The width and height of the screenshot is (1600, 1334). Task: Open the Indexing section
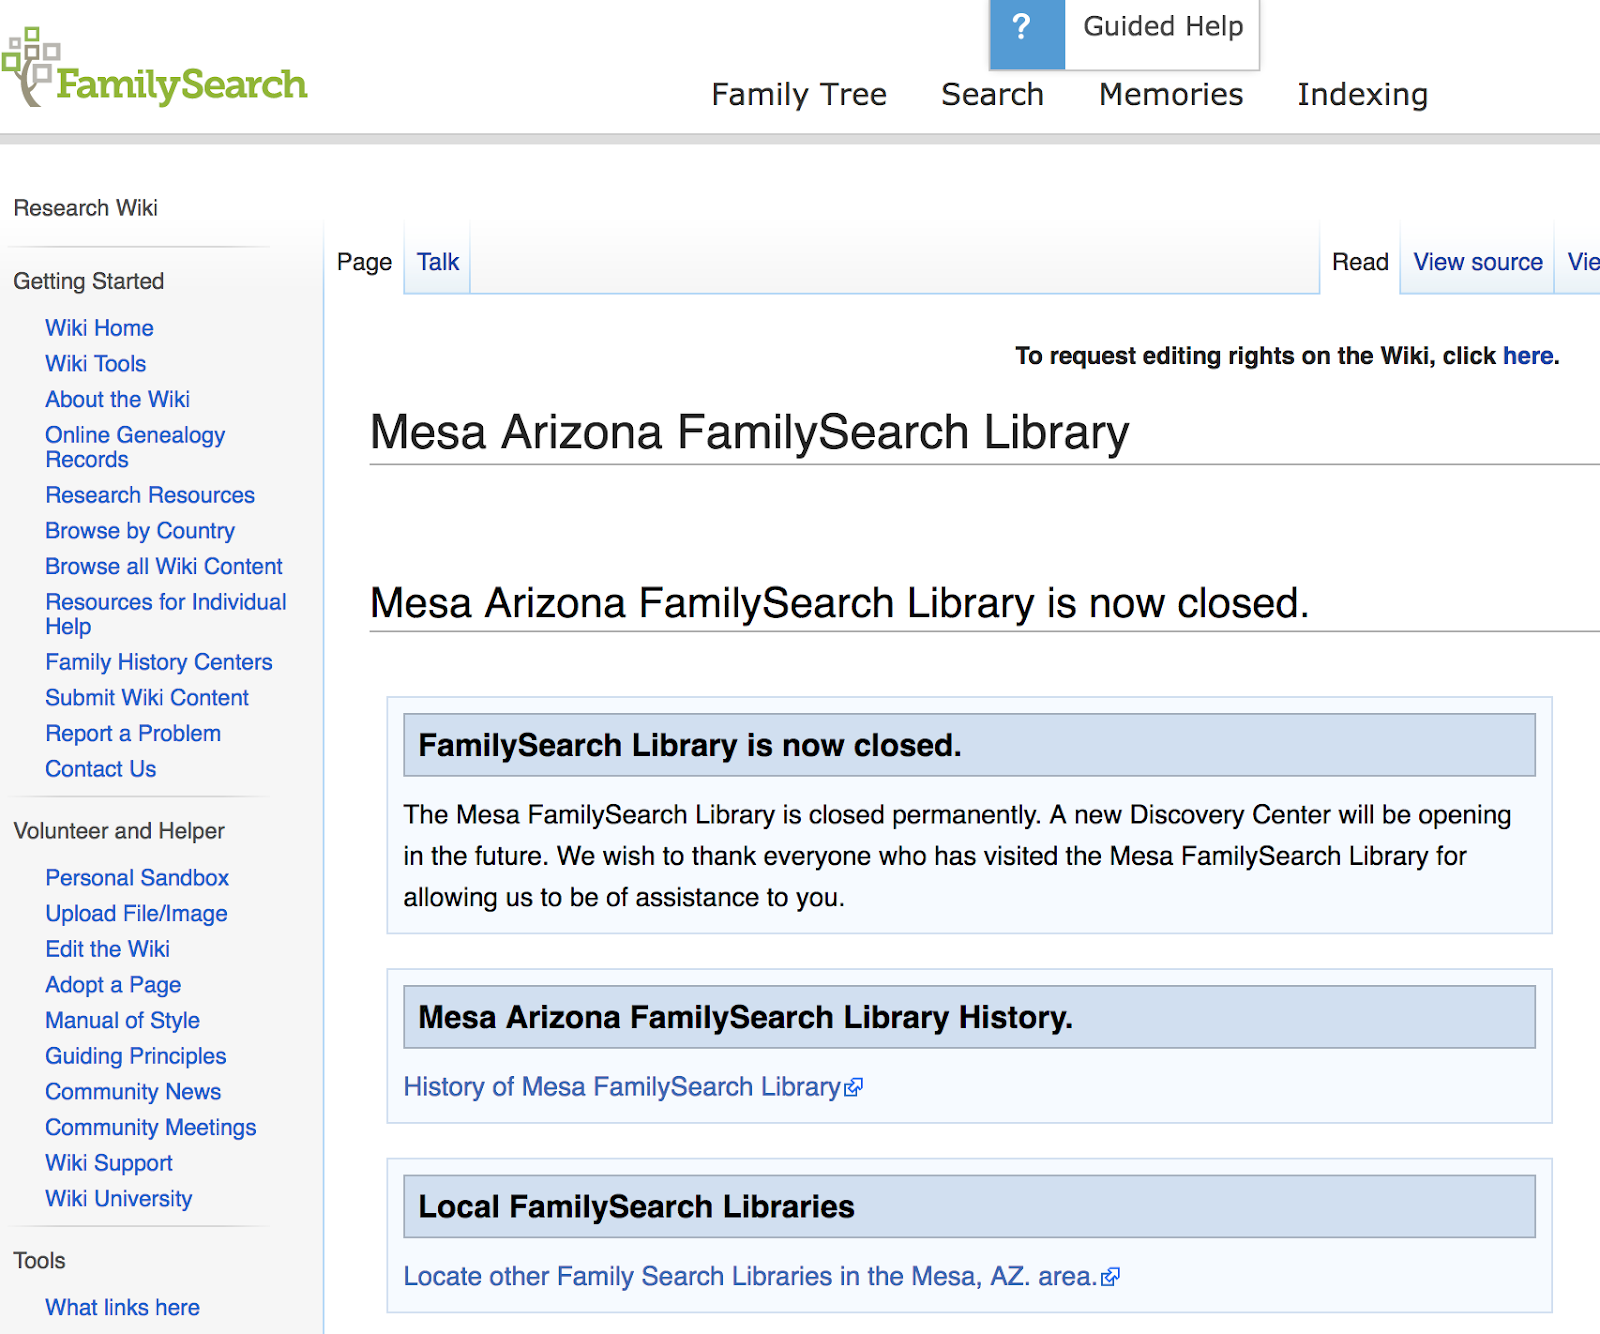(1362, 94)
